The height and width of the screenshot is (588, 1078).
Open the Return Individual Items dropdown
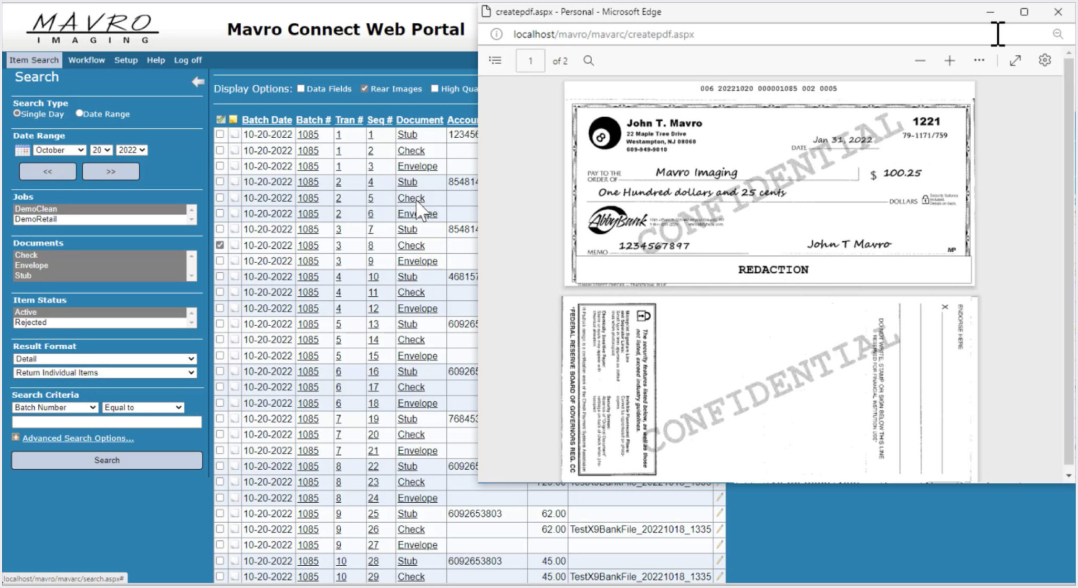104,373
